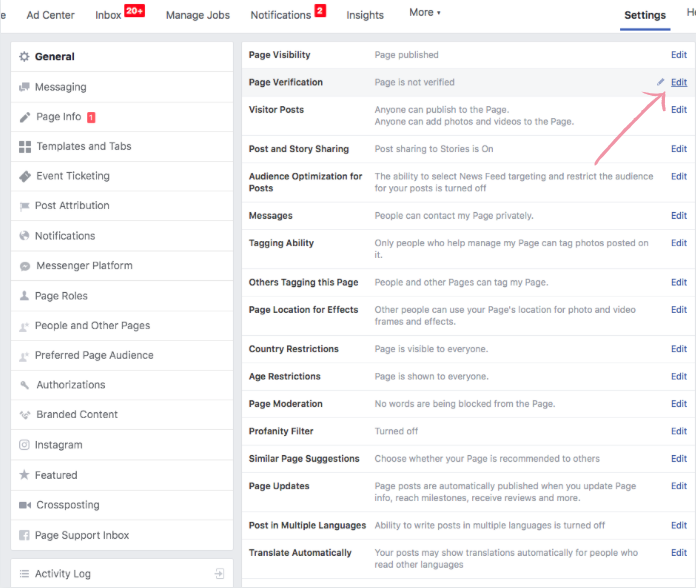Click the Branded Content handshake icon
Screen dimensions: 696x588
(x=25, y=414)
